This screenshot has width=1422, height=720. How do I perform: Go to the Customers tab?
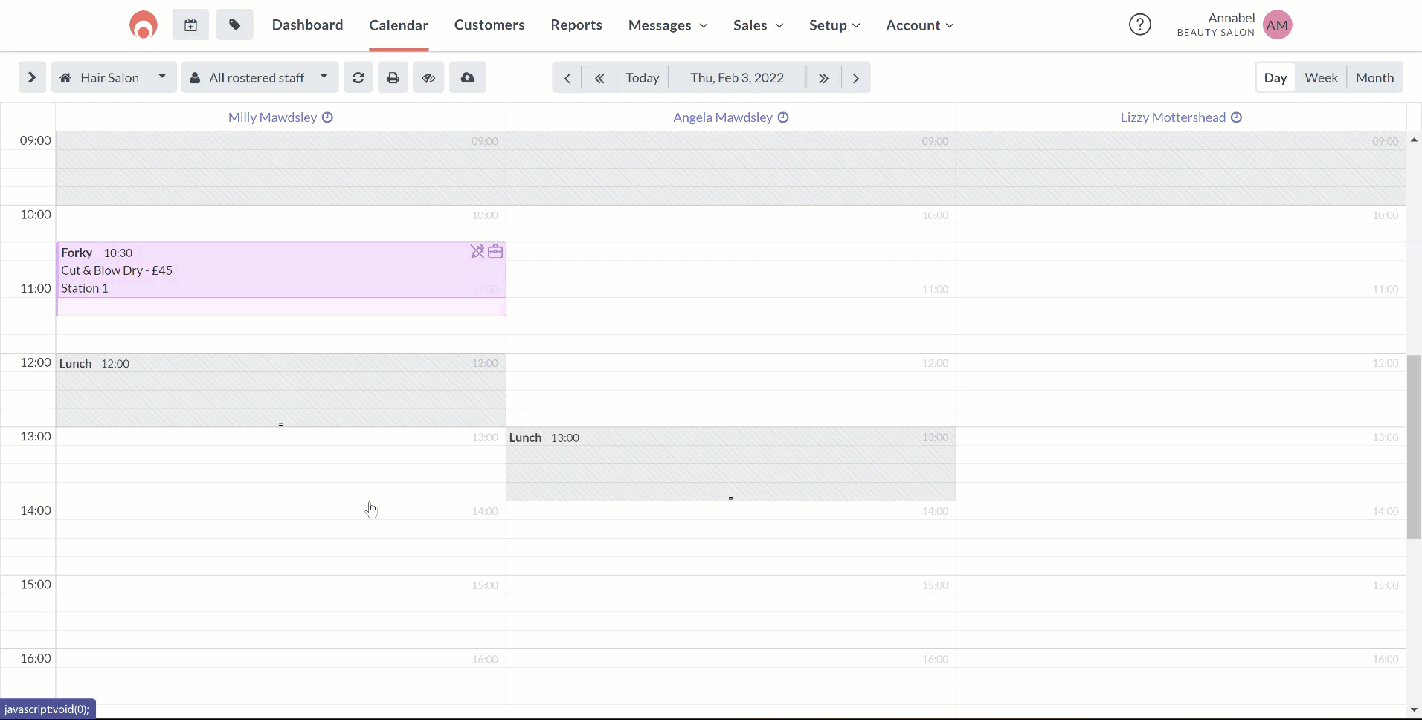[x=489, y=25]
